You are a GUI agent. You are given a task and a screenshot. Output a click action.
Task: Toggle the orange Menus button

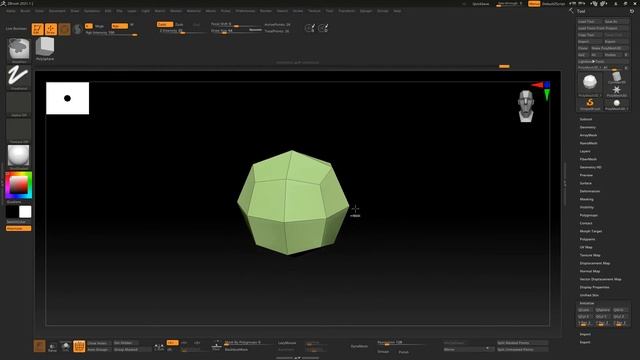534,4
